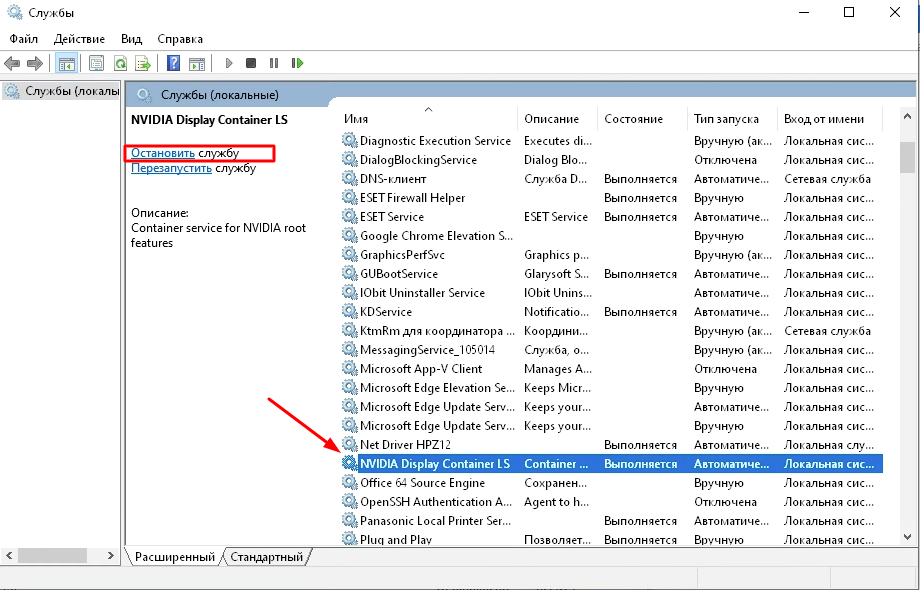
Task: Open the Справка menu
Action: click(180, 39)
